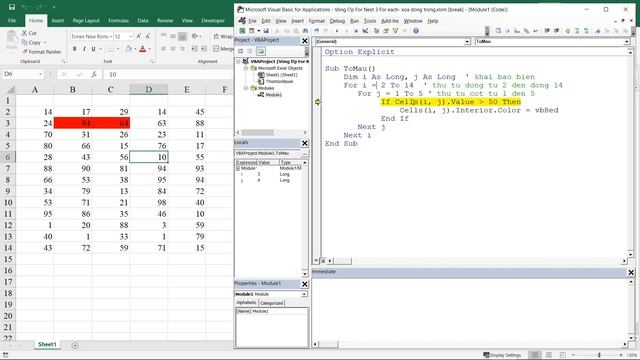The image size is (640, 360).
Task: Open the (General) object dropdown
Action: 467,42
